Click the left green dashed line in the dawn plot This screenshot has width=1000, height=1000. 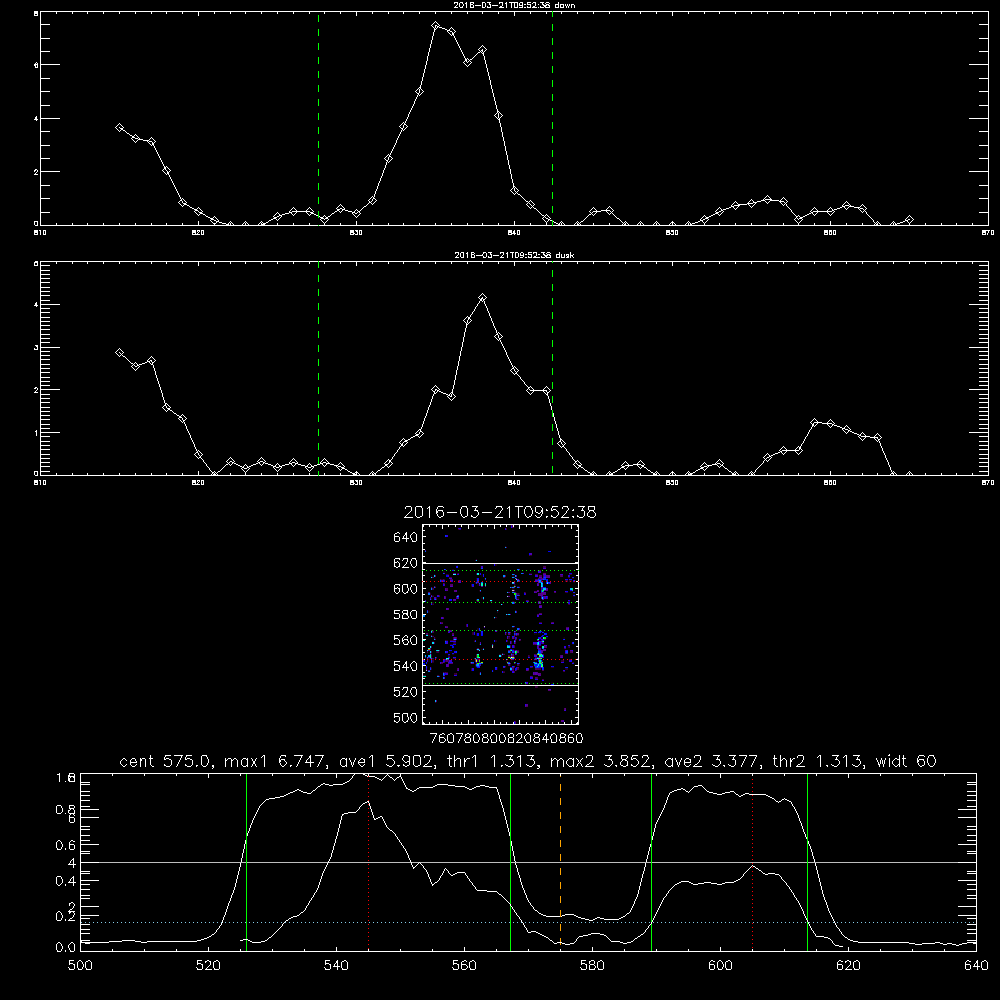[x=318, y=119]
